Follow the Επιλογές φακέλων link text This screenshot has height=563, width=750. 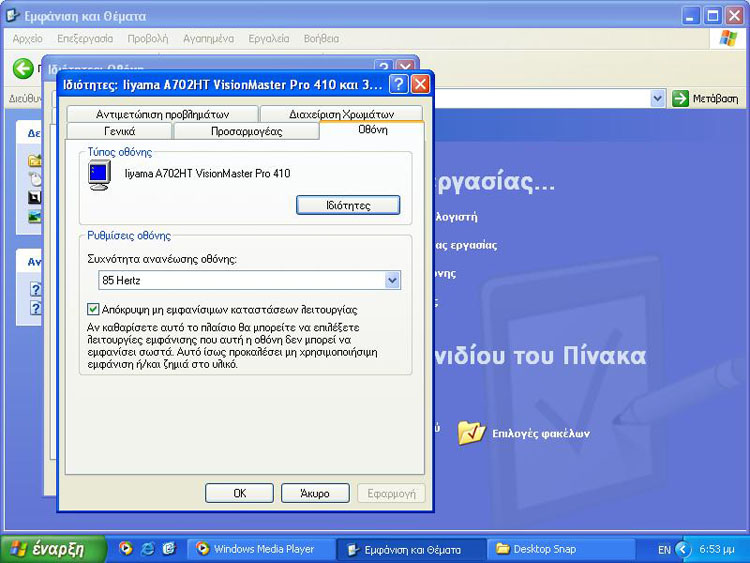(x=541, y=433)
